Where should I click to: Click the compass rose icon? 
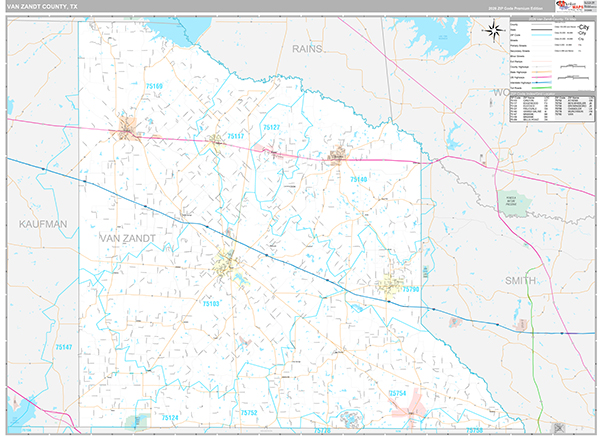coord(494,30)
